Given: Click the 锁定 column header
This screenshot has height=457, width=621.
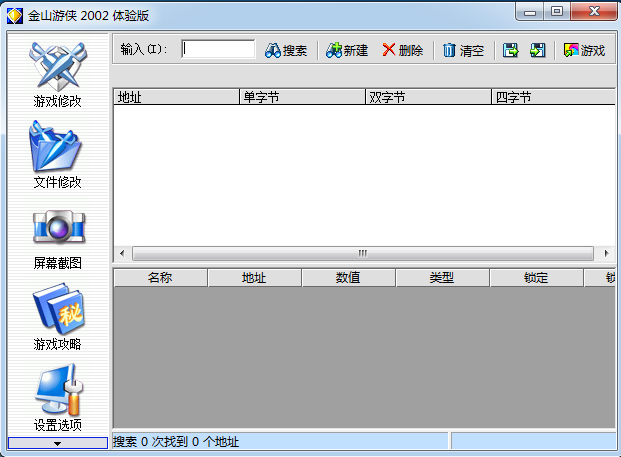Looking at the screenshot, I should [x=536, y=278].
